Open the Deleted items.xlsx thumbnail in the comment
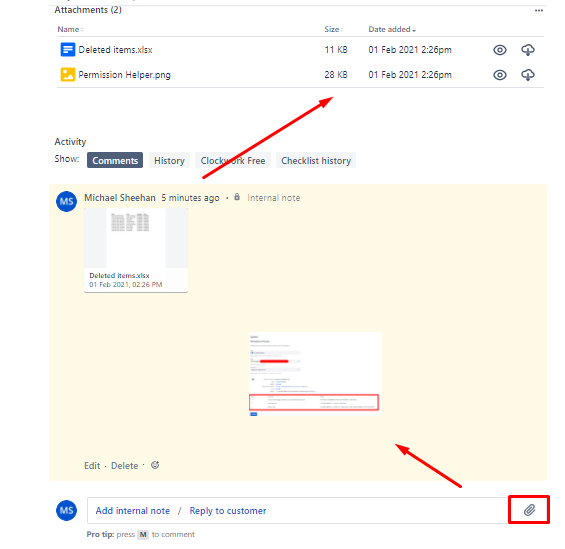The height and width of the screenshot is (549, 565). (x=136, y=250)
